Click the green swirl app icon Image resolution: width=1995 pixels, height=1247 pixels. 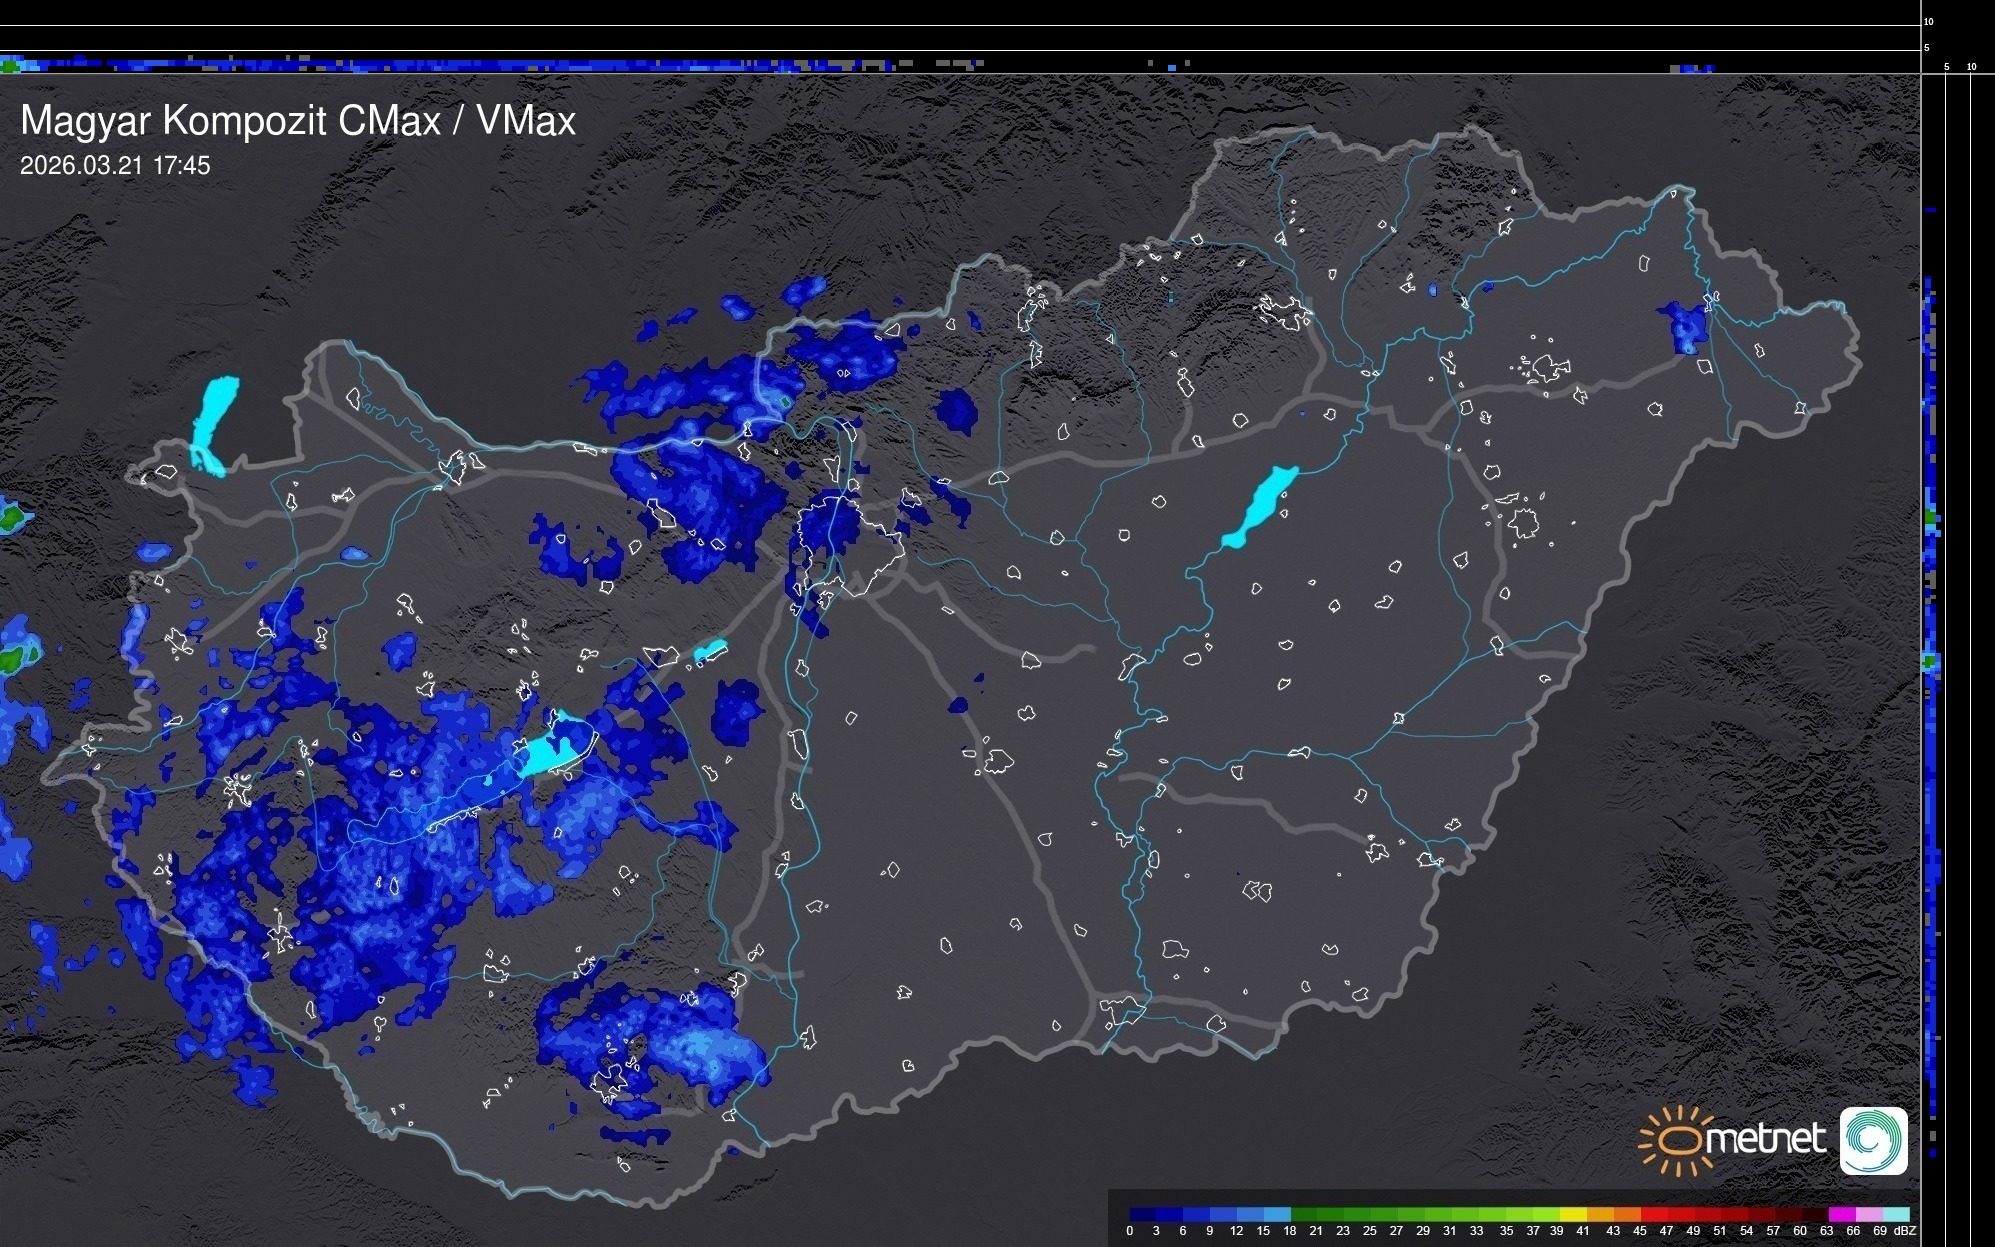tap(1873, 1140)
